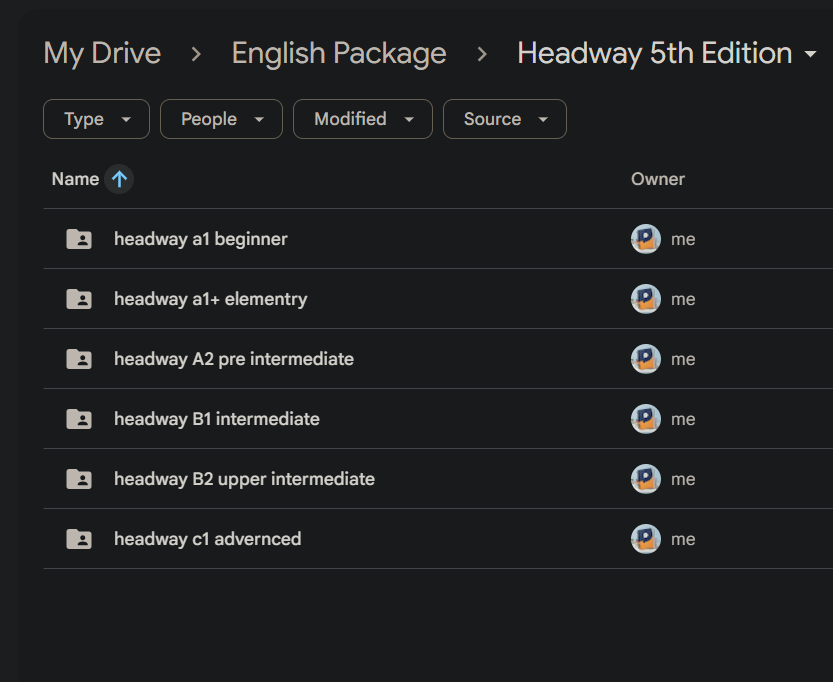Click owner 'me' in headway B1 intermediate row
Image resolution: width=833 pixels, height=682 pixels.
point(683,420)
